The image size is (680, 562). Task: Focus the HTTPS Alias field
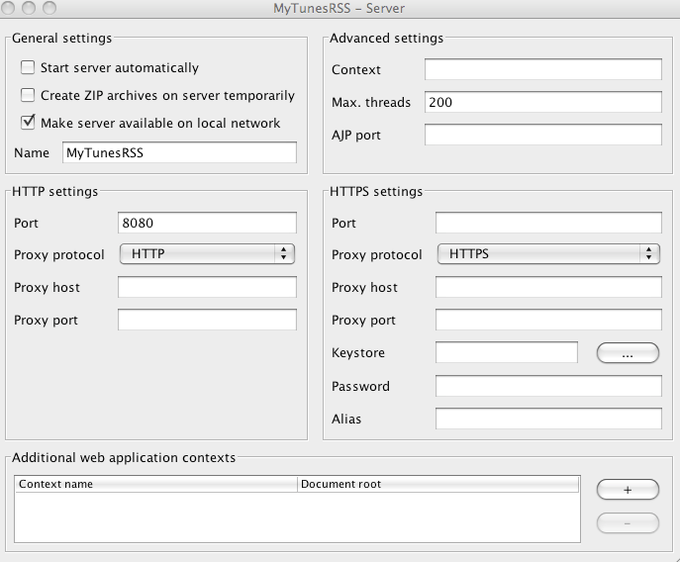[x=548, y=419]
